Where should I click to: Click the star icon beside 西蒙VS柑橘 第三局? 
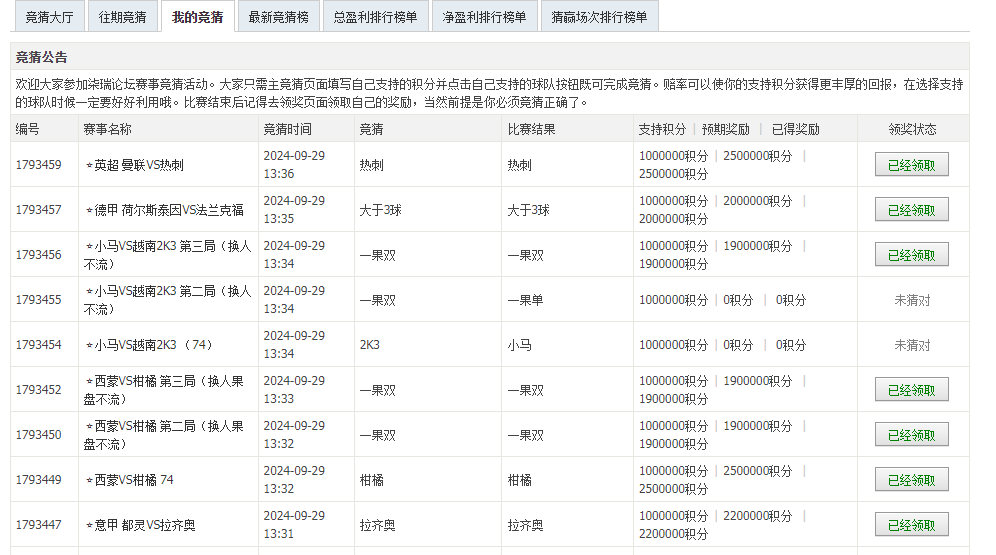tap(89, 382)
